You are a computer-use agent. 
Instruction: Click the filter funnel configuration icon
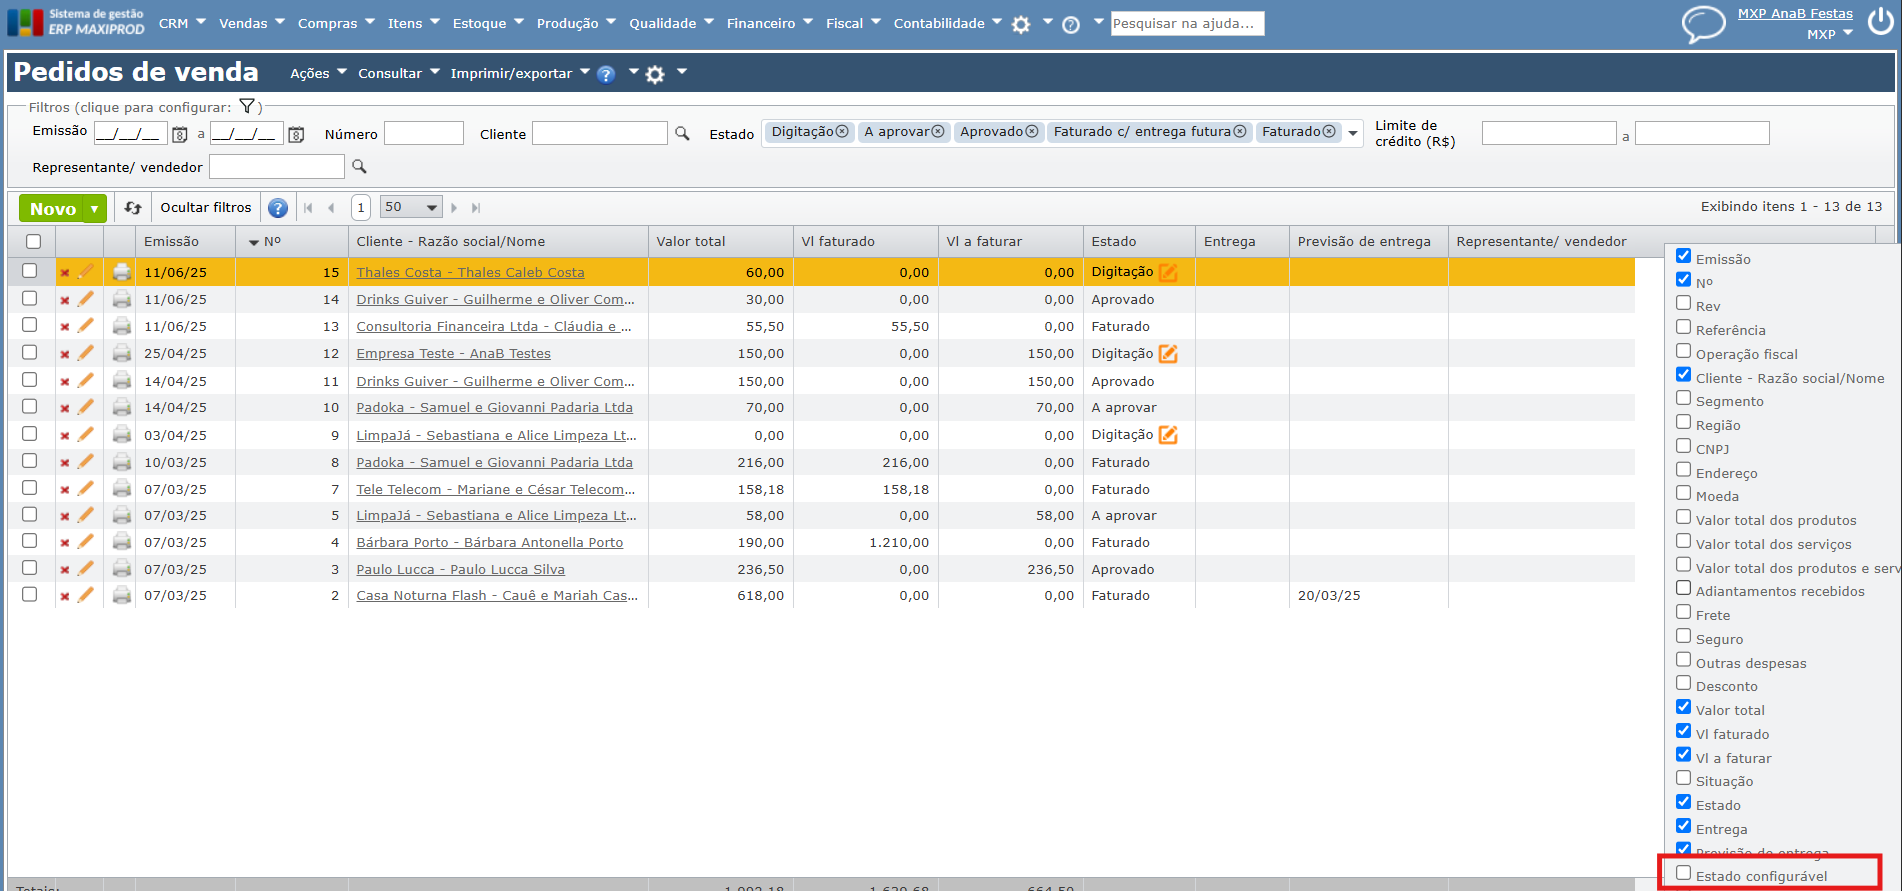[247, 106]
